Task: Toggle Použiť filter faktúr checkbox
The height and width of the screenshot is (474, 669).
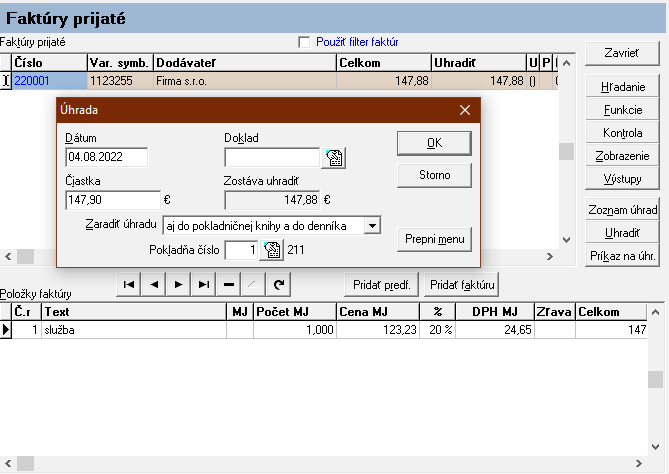Action: (304, 42)
